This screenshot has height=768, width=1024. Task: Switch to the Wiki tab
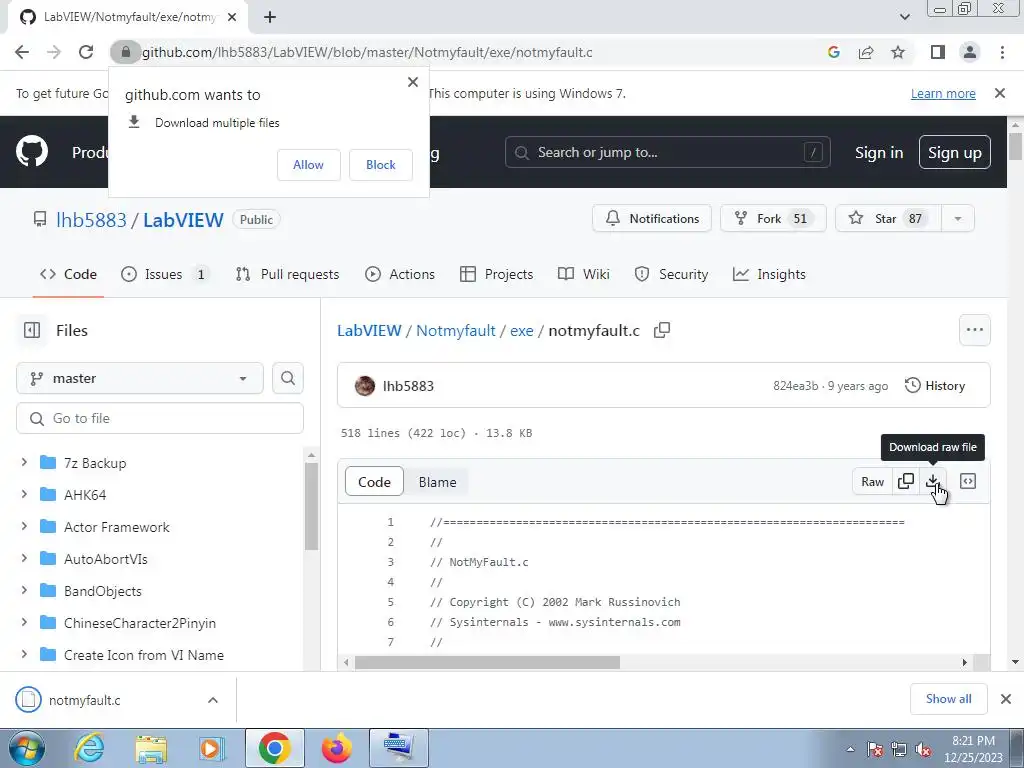[583, 274]
